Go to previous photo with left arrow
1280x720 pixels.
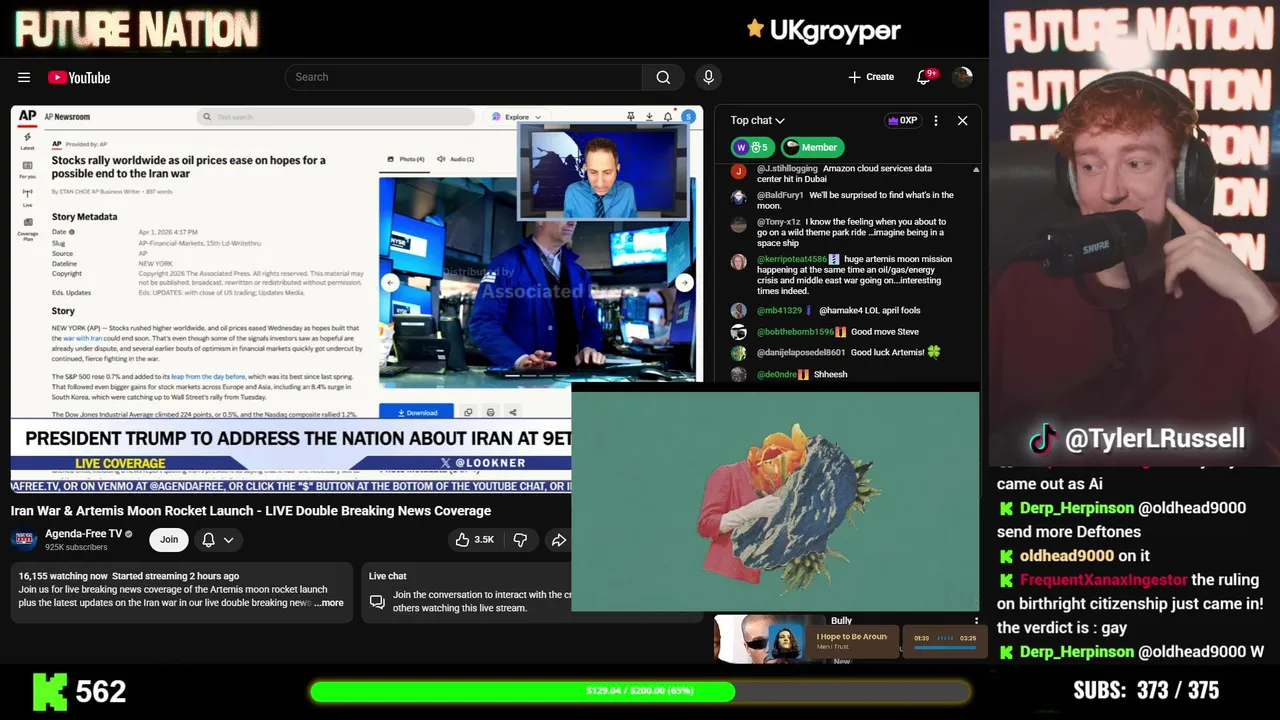(390, 283)
